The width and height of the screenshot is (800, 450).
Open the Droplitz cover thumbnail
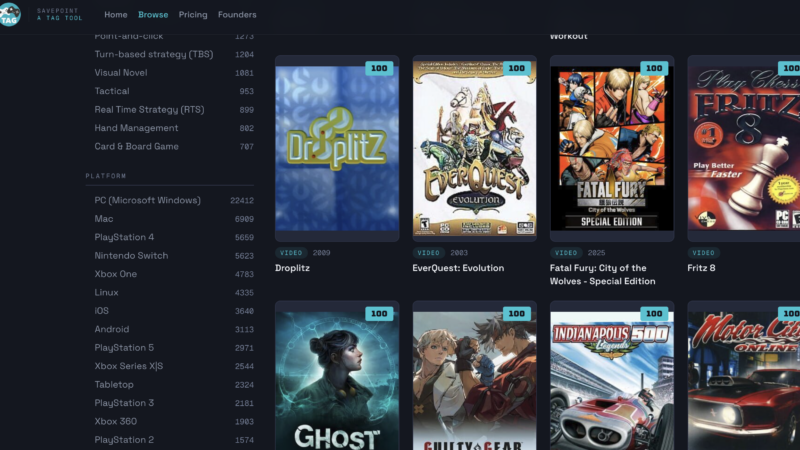[337, 148]
